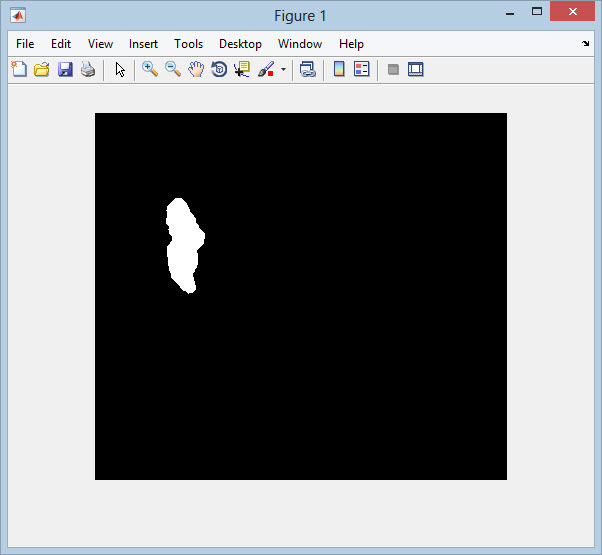Open the Insert menu

tap(143, 44)
